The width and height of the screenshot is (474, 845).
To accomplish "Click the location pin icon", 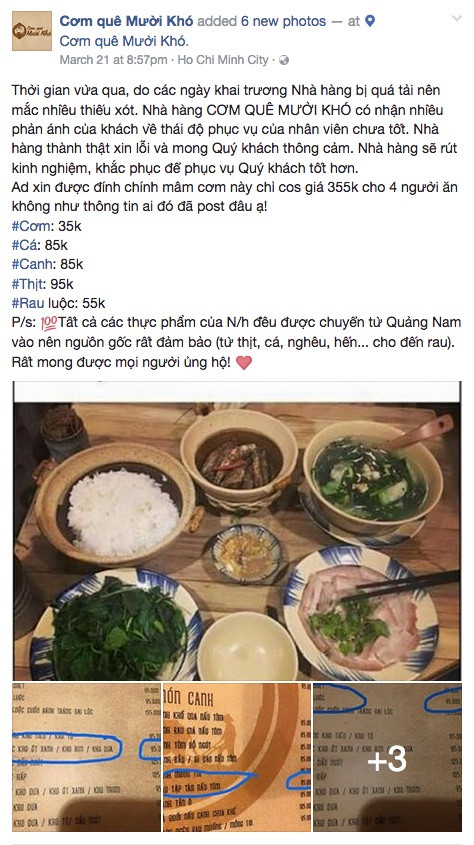I will [370, 21].
